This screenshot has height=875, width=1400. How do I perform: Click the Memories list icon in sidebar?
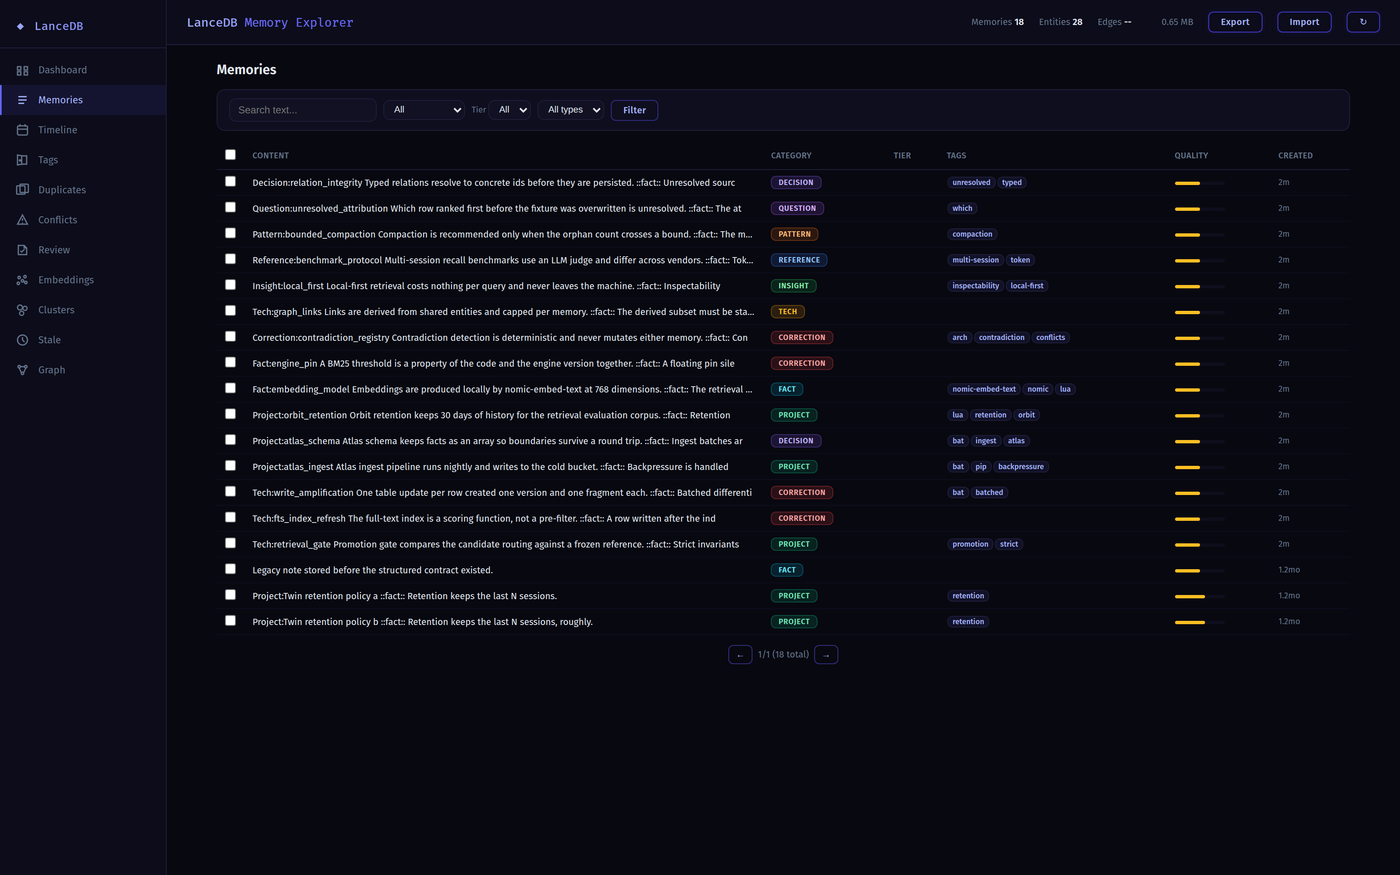[22, 100]
